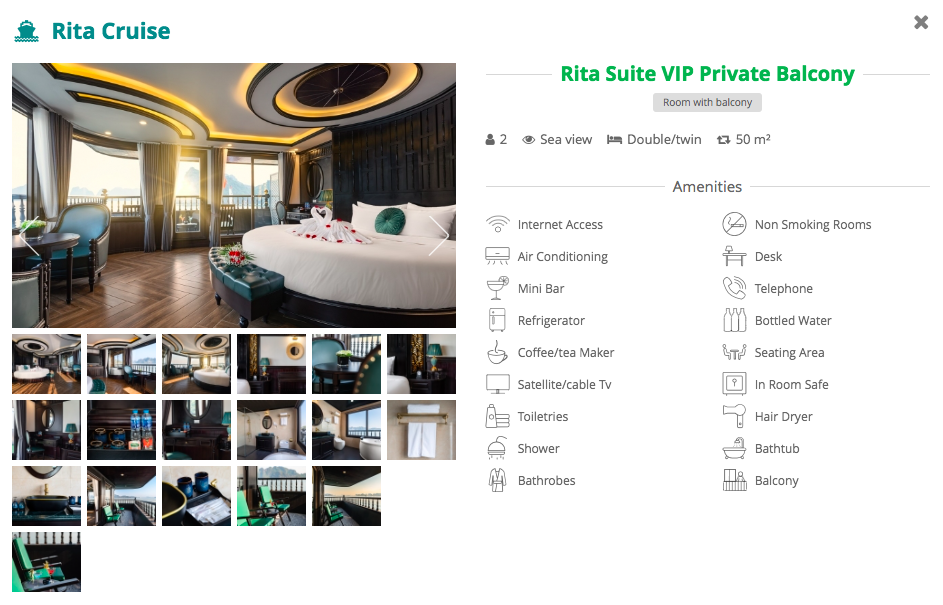Screen dimensions: 943x605
Task: Click the Room with balcony tag
Action: (x=707, y=102)
